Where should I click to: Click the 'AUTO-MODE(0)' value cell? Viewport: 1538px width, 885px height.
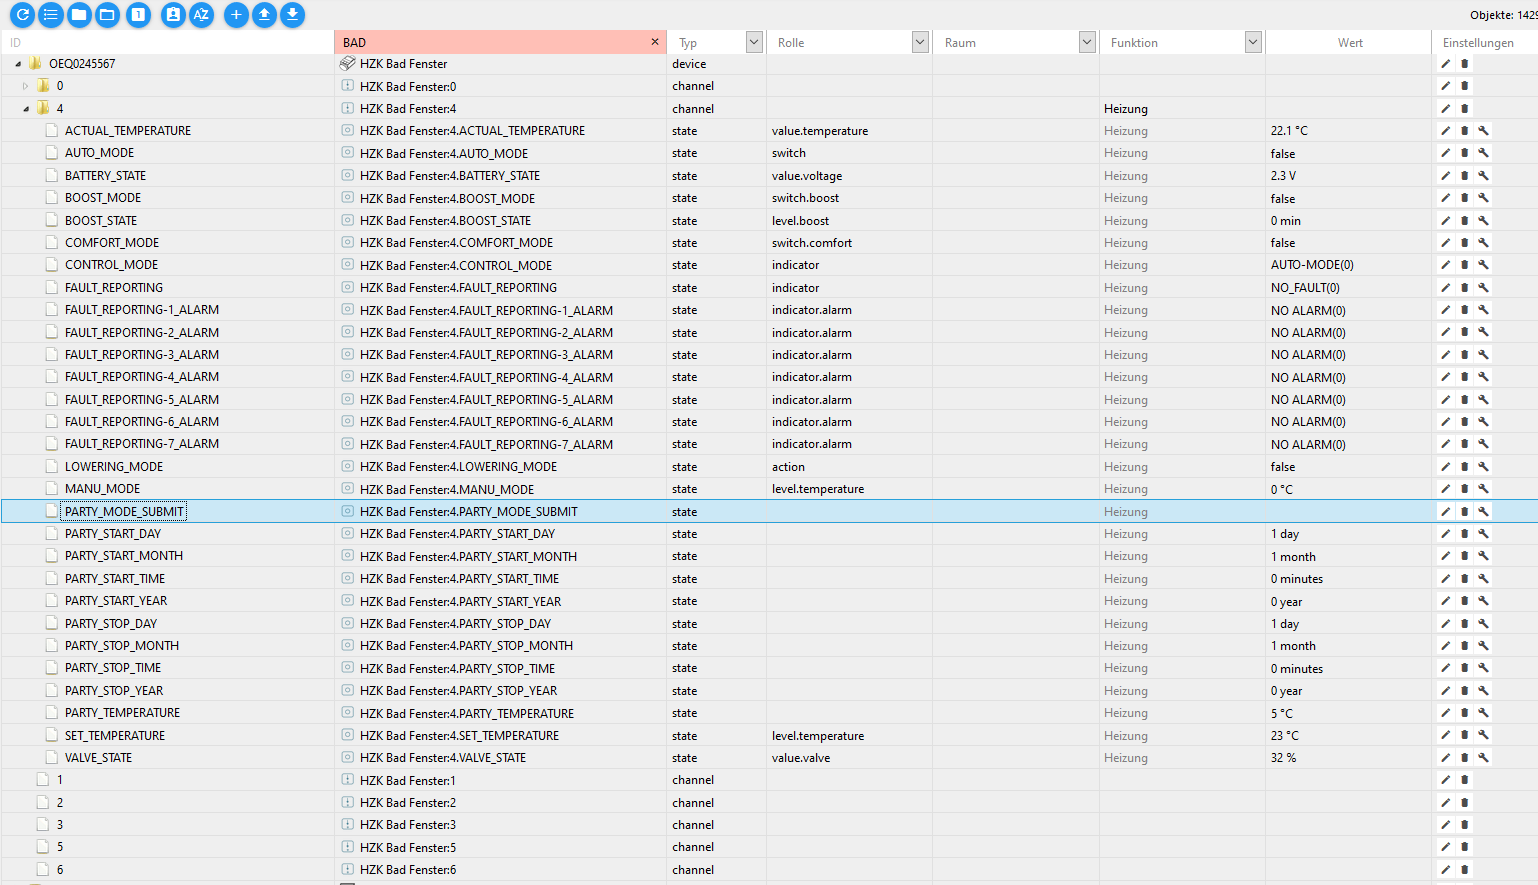point(1312,265)
